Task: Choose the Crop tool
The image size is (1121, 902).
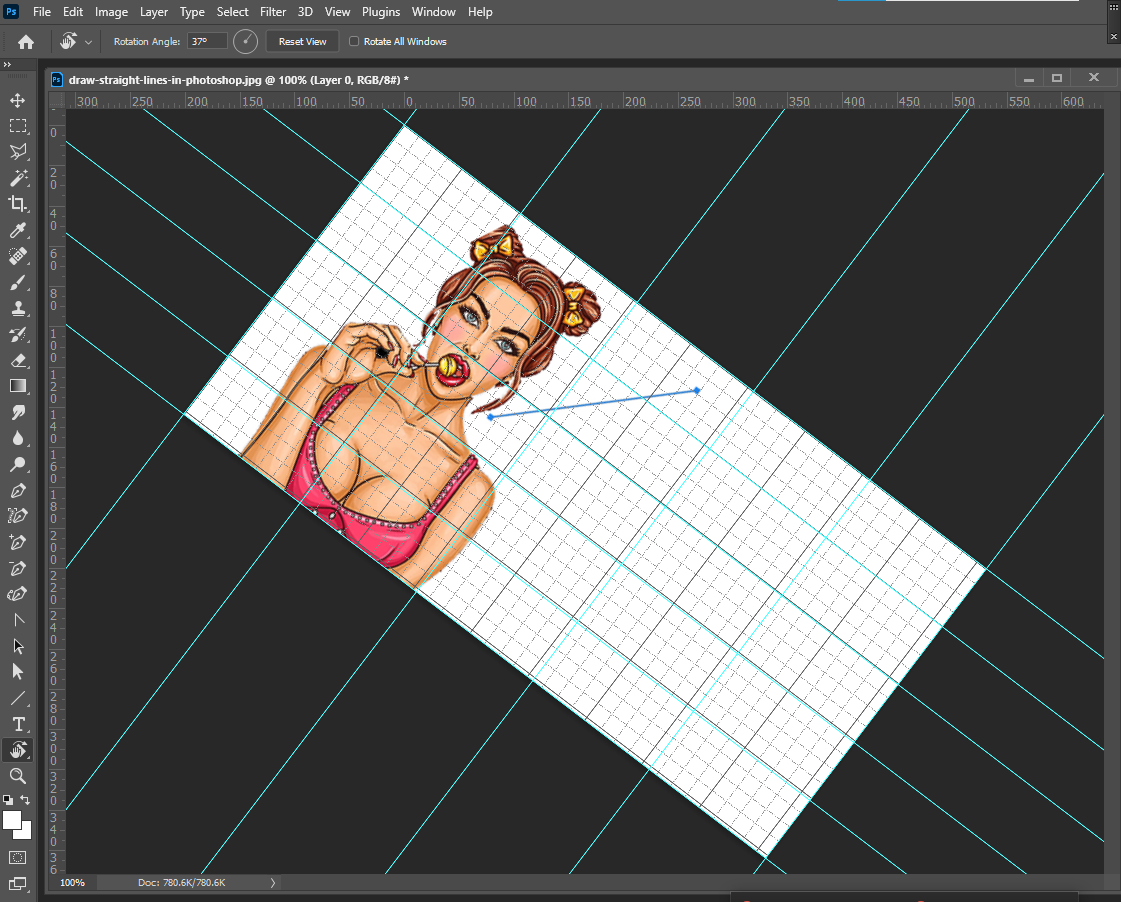Action: 18,204
